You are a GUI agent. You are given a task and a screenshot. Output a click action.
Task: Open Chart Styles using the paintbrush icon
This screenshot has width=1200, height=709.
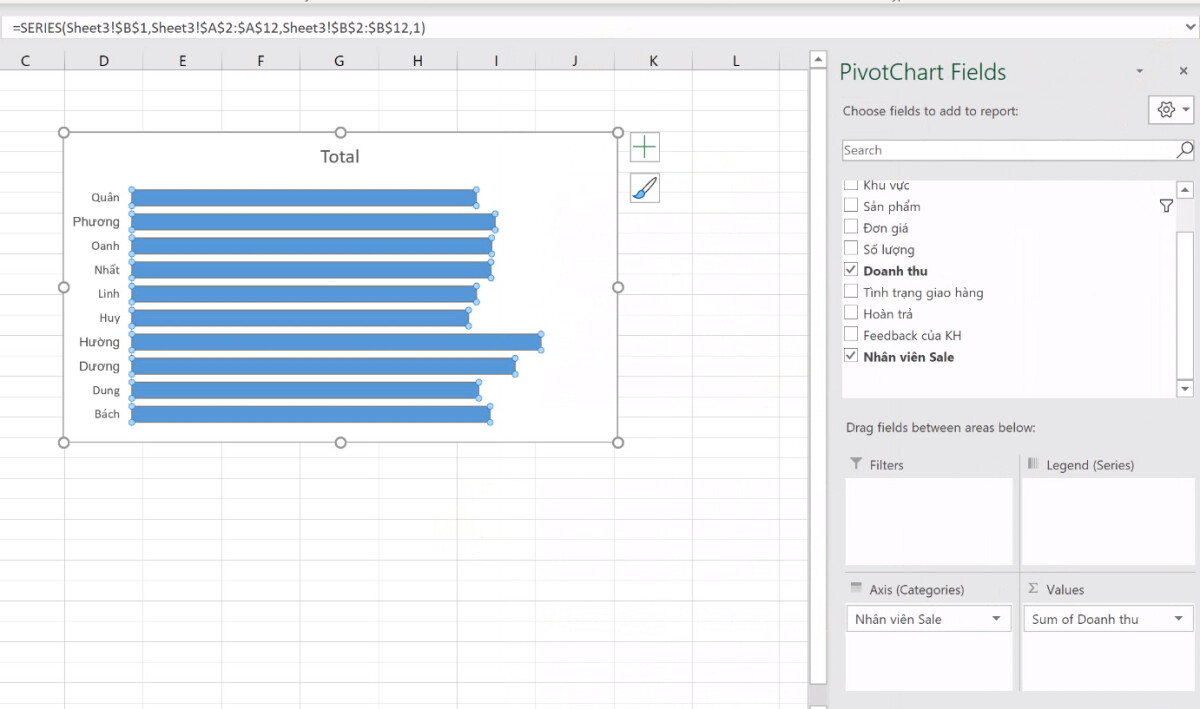coord(644,187)
